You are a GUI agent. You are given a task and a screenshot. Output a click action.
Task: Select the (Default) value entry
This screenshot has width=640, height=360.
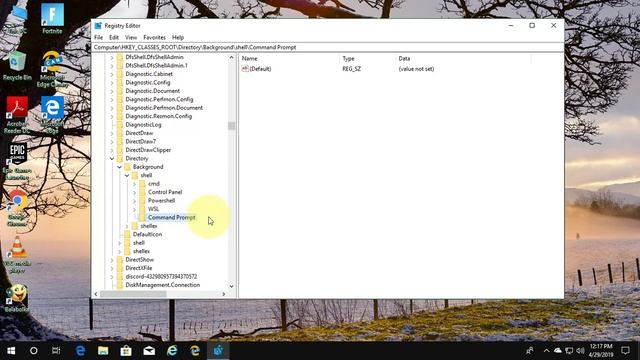click(260, 69)
